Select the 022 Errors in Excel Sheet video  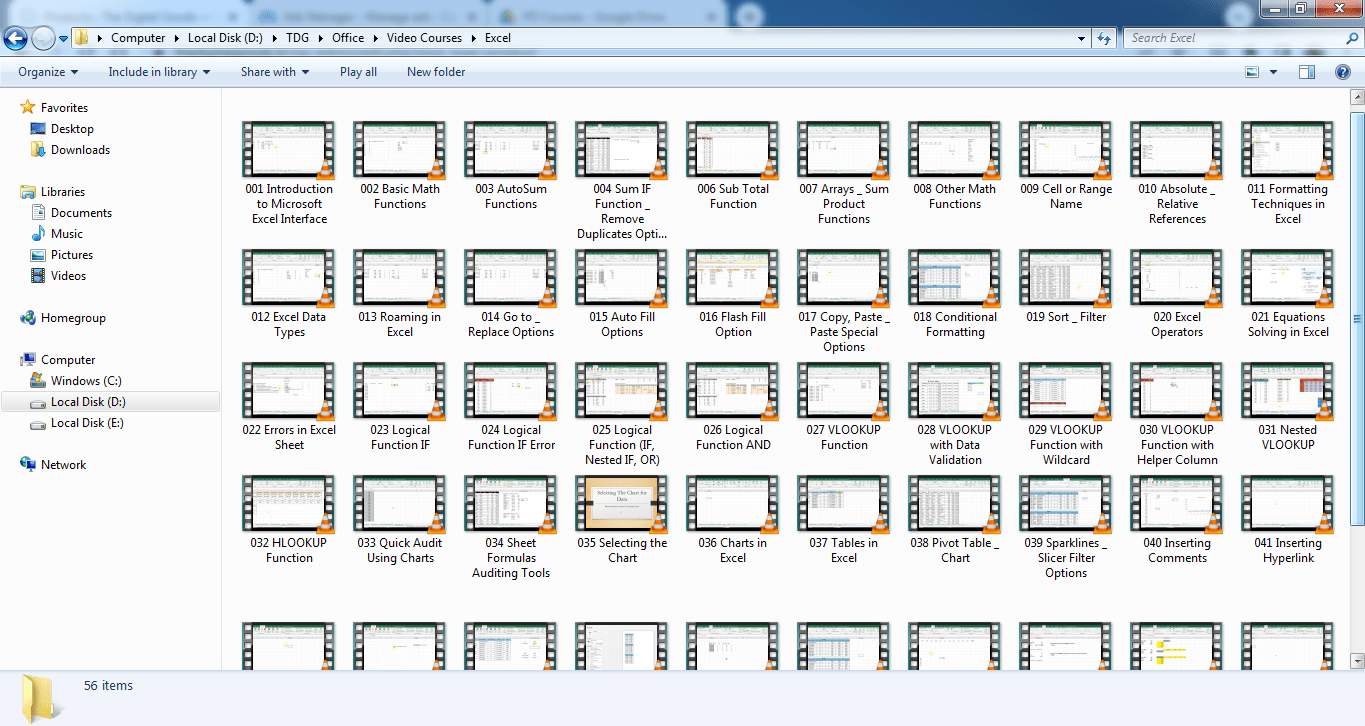click(x=289, y=407)
